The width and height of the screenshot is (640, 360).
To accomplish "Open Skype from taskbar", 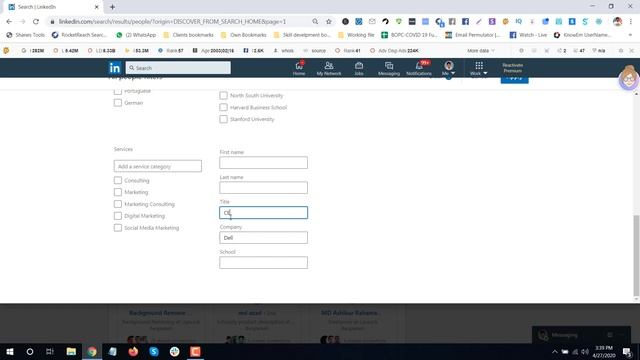I will coord(154,351).
